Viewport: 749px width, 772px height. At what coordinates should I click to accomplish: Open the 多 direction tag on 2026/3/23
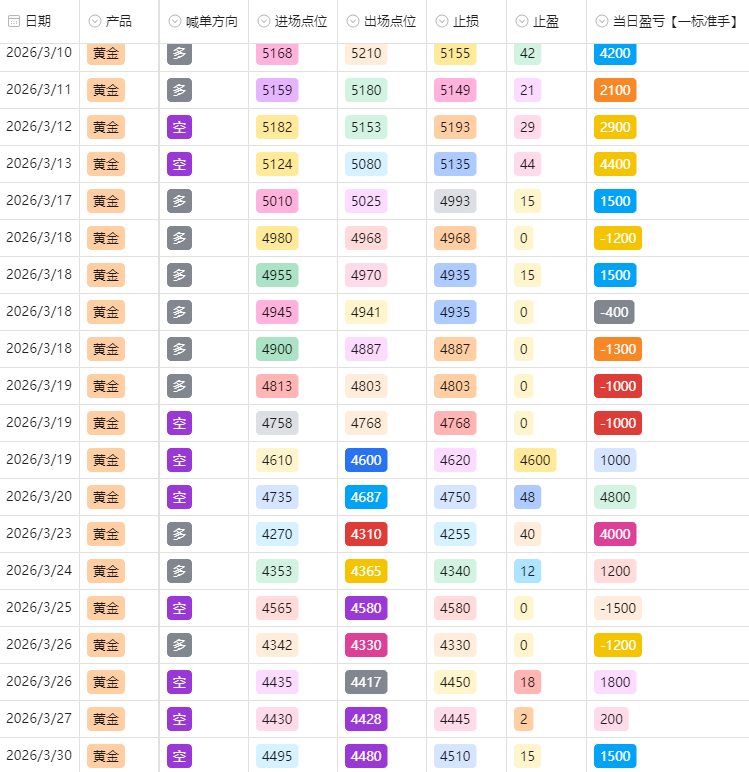coord(179,534)
